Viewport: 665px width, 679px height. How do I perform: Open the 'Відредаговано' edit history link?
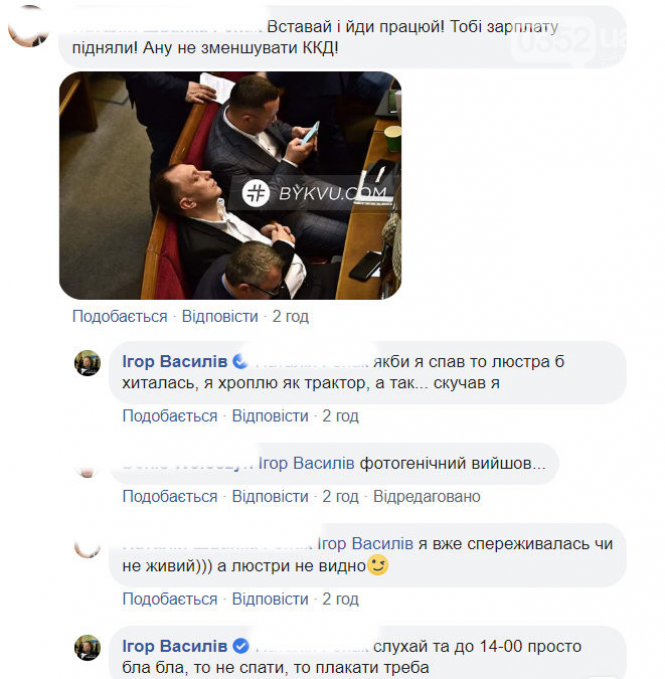426,496
